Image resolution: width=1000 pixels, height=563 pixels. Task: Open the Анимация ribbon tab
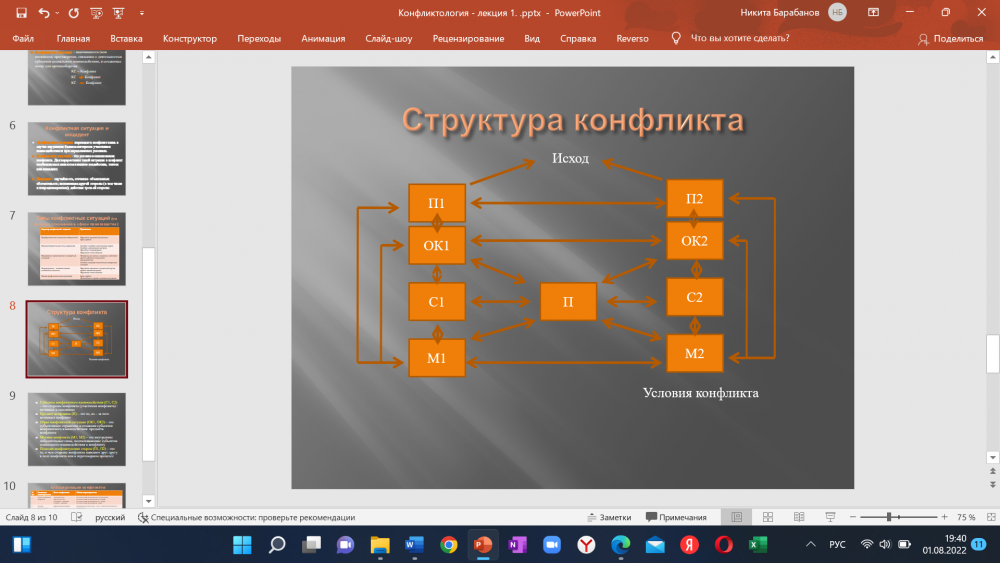[x=323, y=38]
